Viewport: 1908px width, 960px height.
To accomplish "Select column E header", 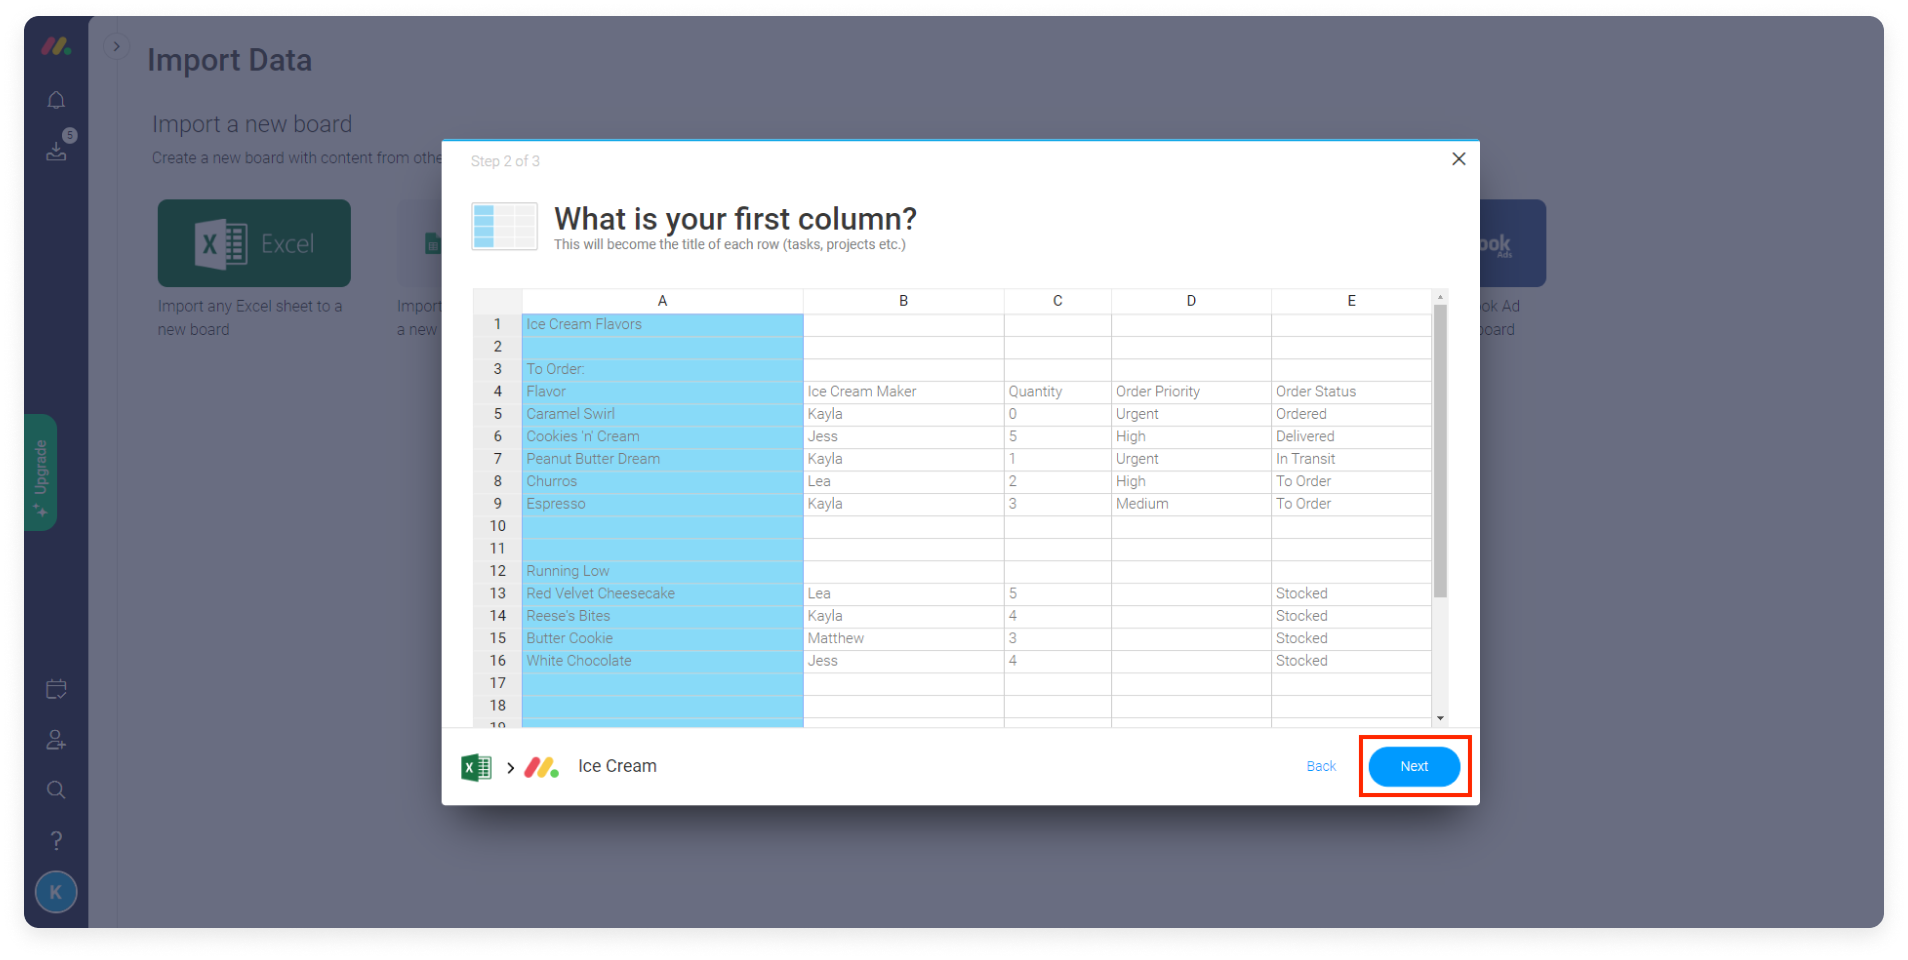I will click(1351, 301).
